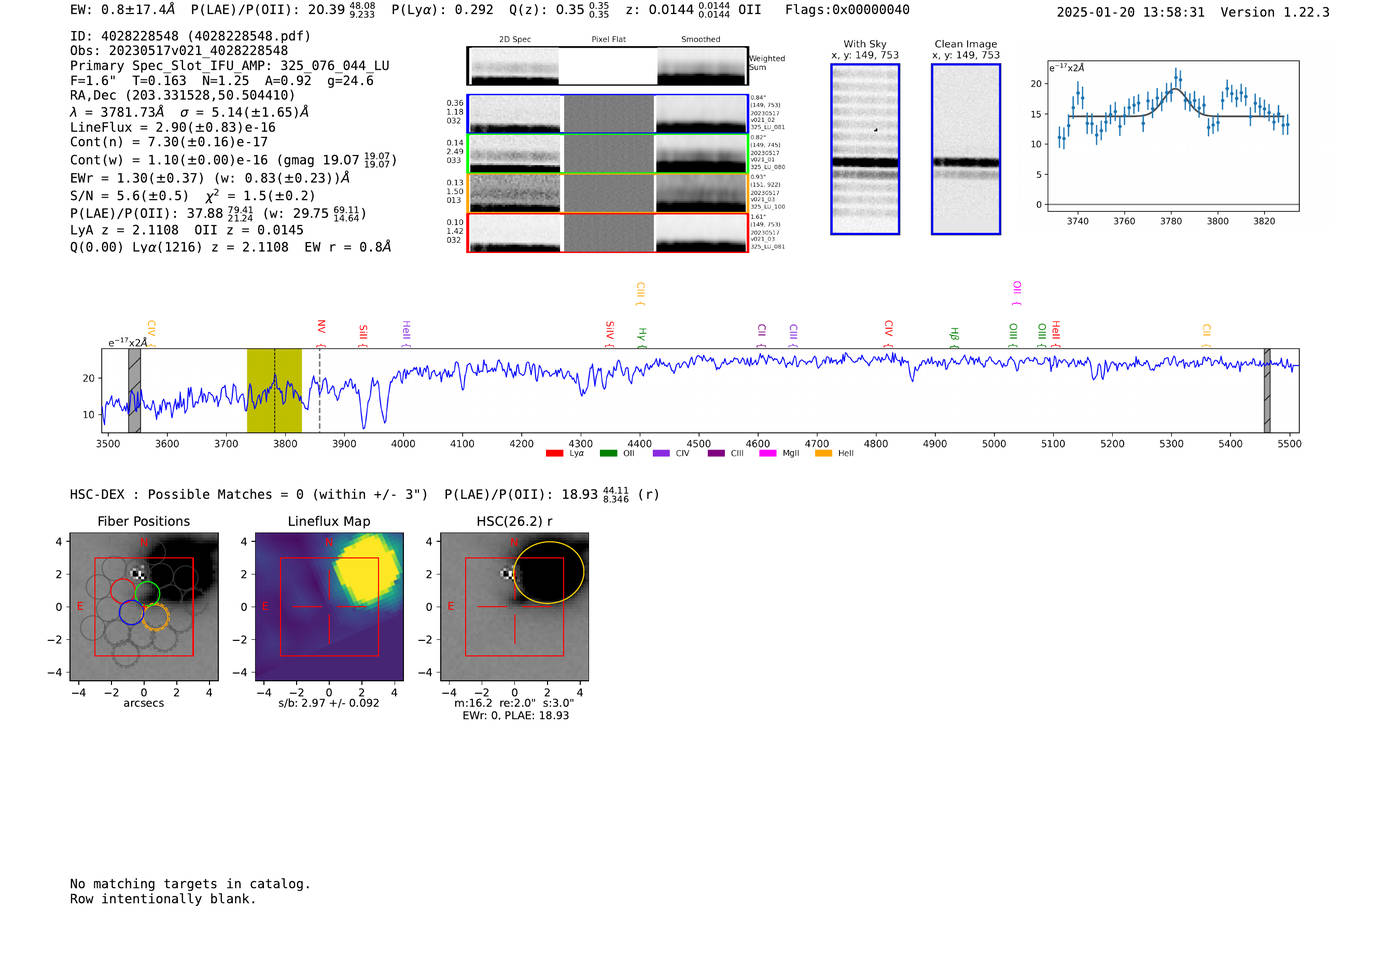Click the blue fiber circle in Fiber Positions
1400x953 pixels.
[131, 612]
